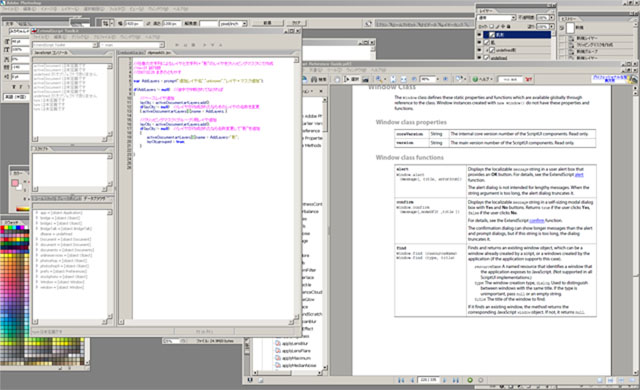This screenshot has height=390, width=640.
Task: Pick the red swatch in top row of Swatches
Action: click(x=3, y=228)
